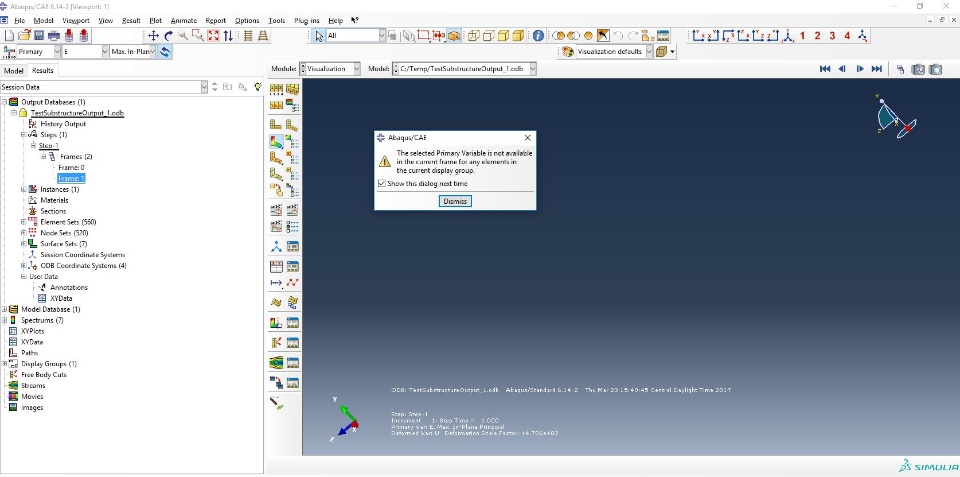Open the Viewport menu

click(75, 20)
